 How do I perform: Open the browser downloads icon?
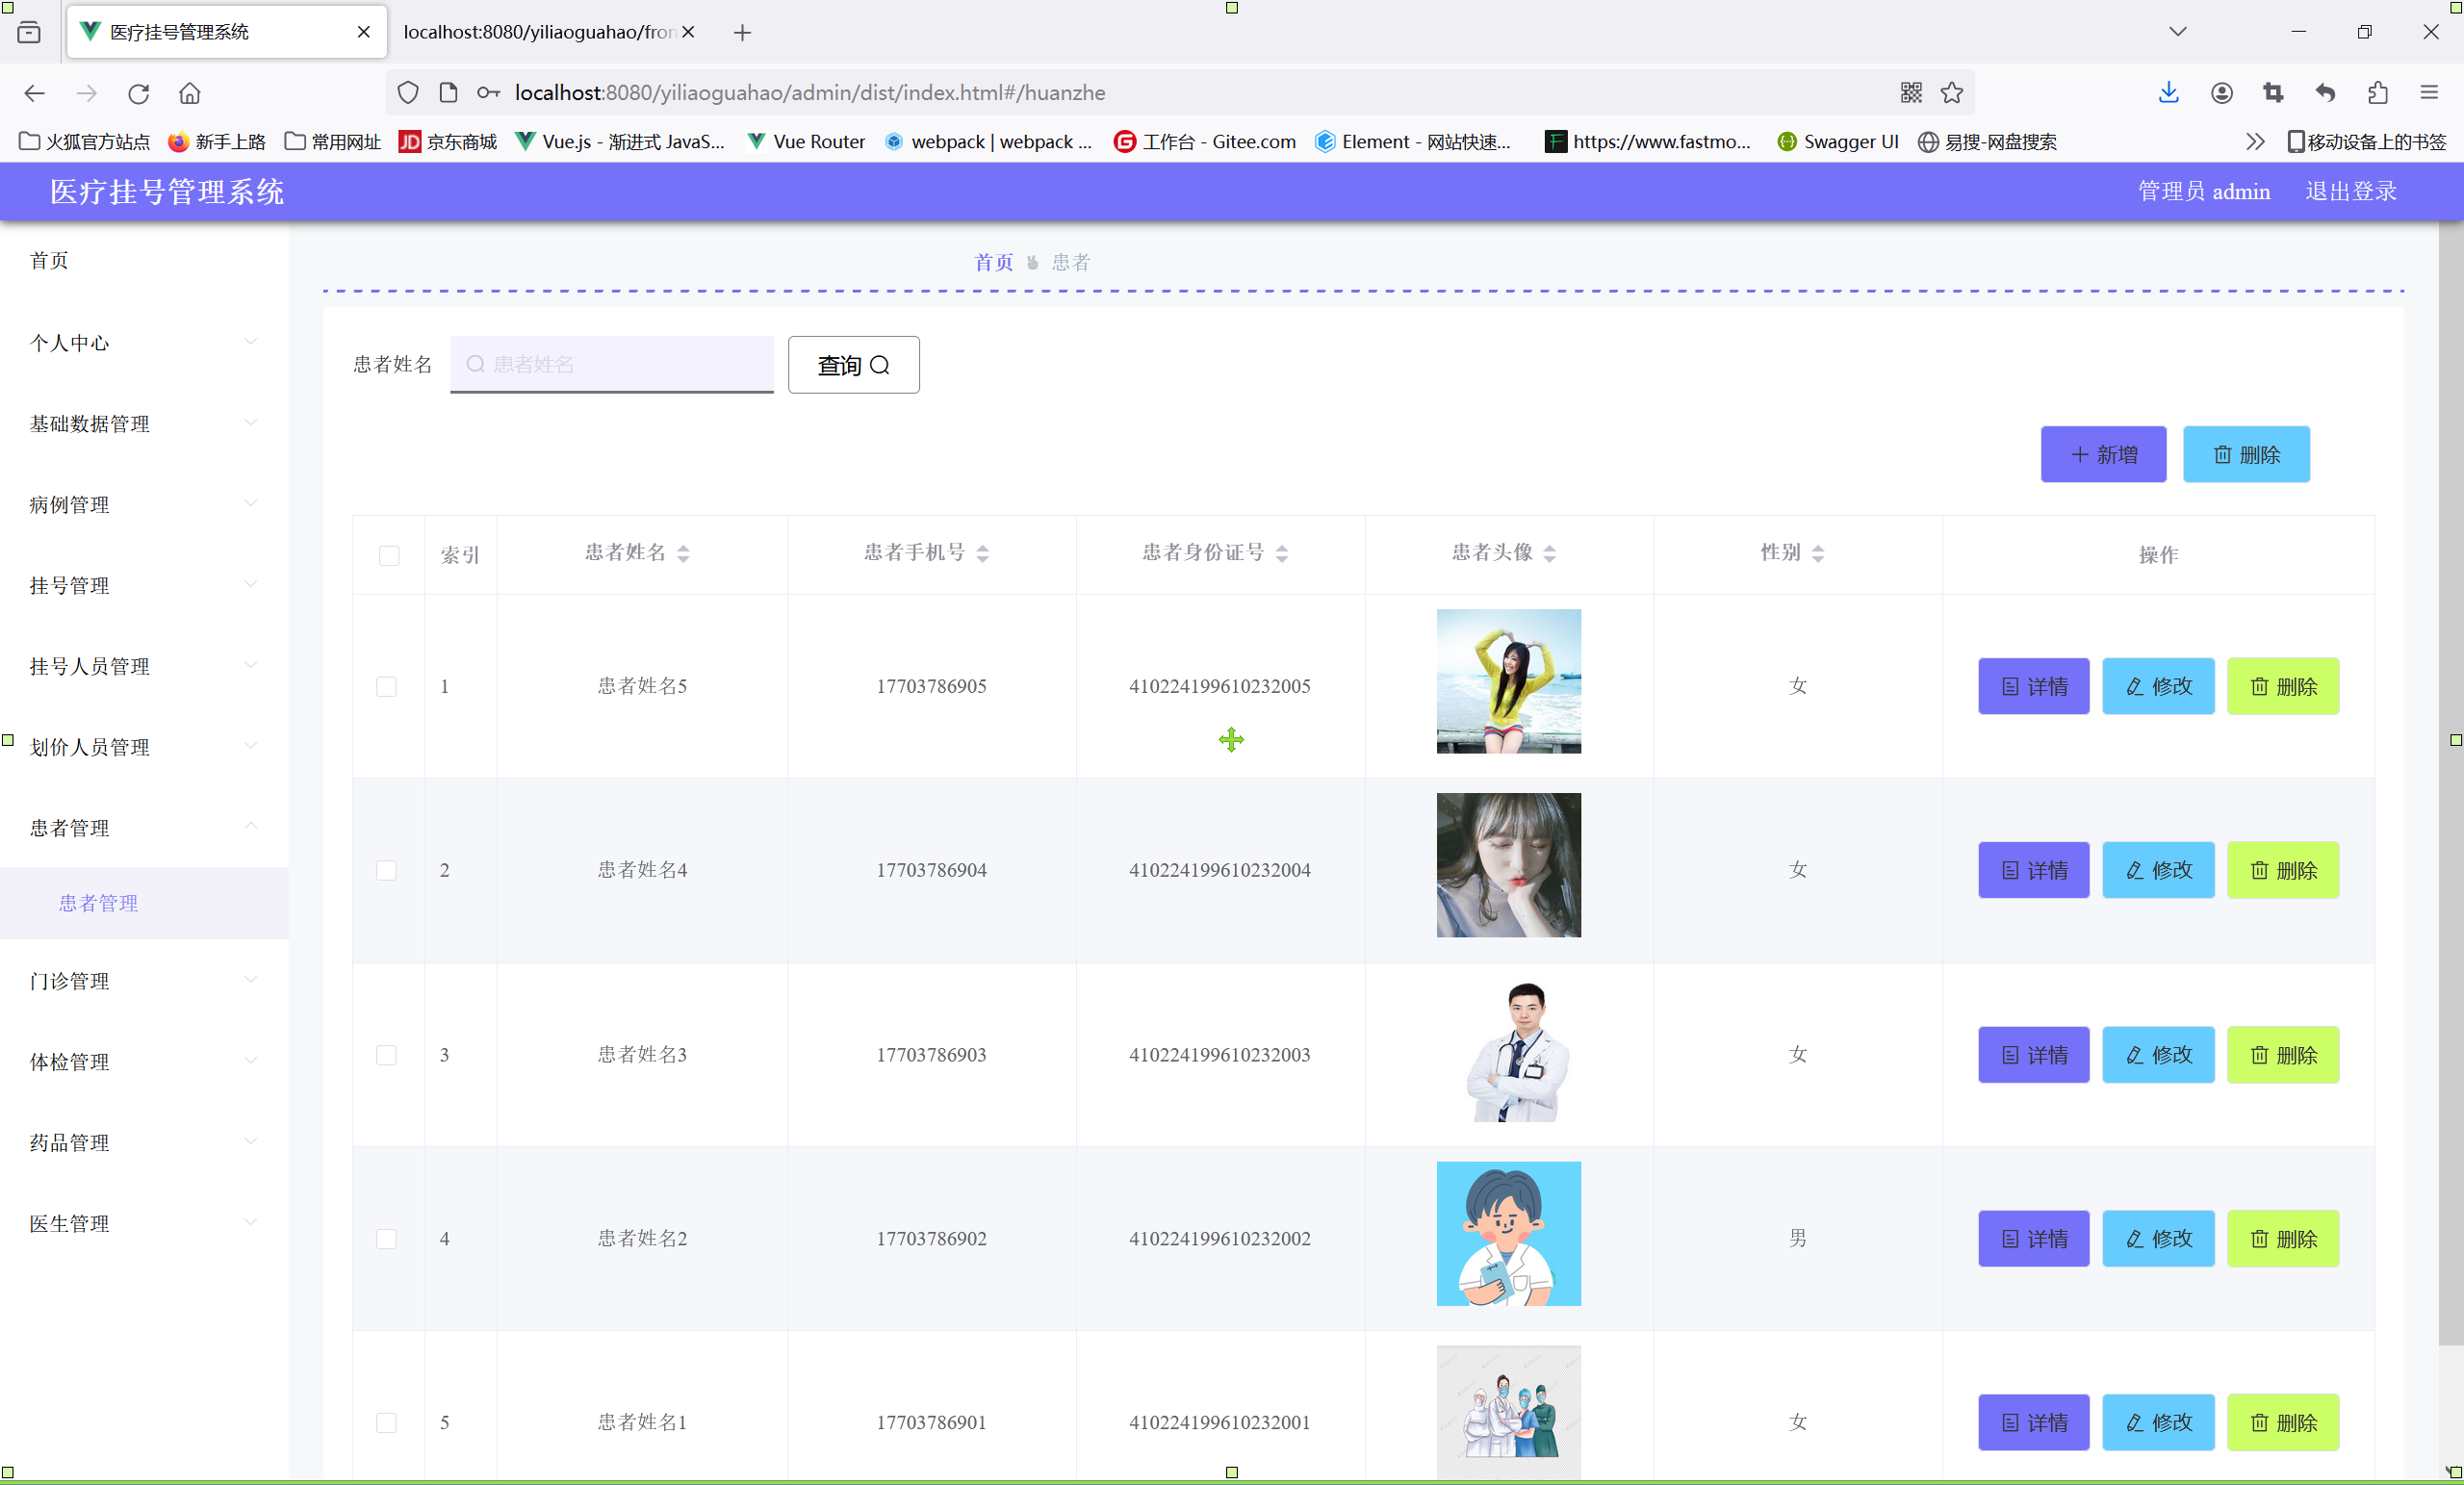coord(2168,93)
